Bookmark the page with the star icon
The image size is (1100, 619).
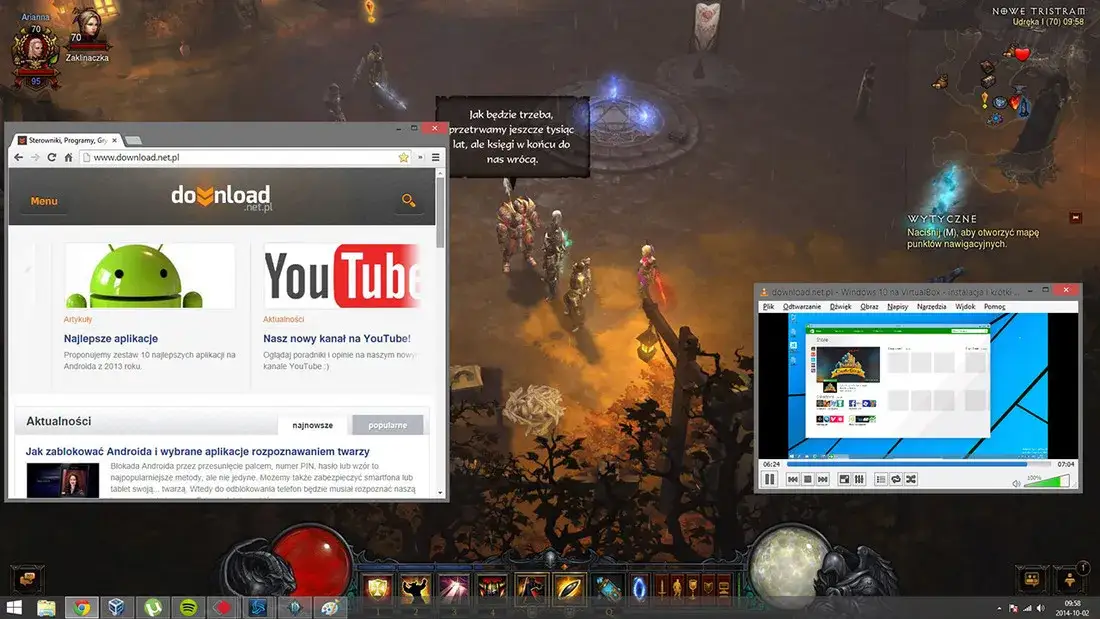[404, 158]
